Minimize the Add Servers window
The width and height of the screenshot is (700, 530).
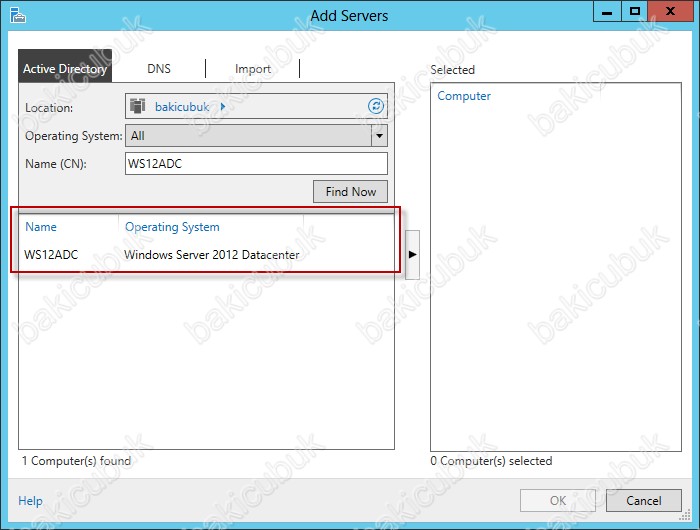coord(607,12)
